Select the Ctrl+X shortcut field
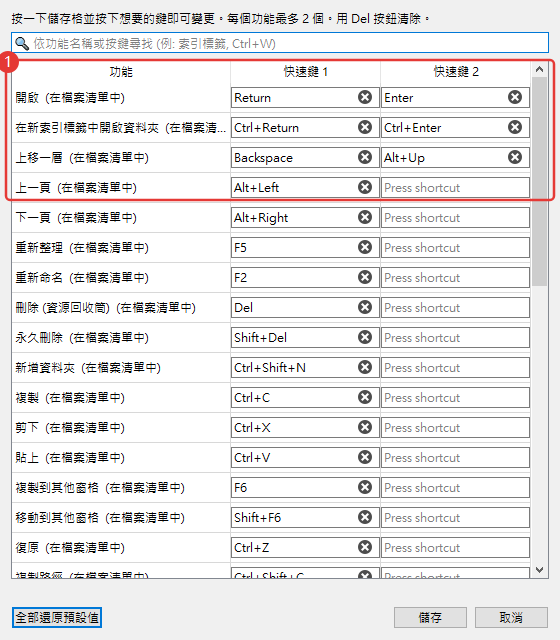 pos(305,427)
